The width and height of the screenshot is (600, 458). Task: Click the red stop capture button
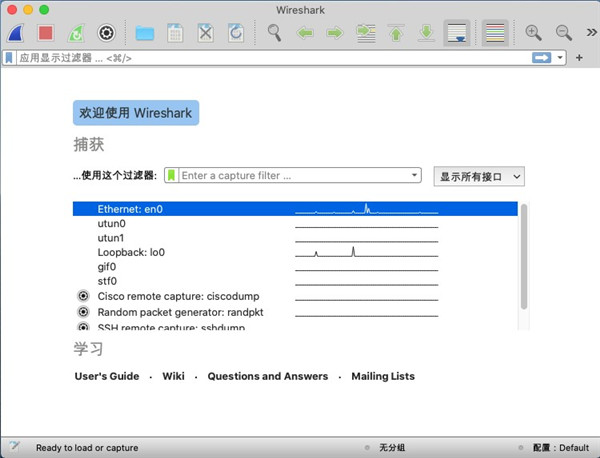pyautogui.click(x=45, y=32)
